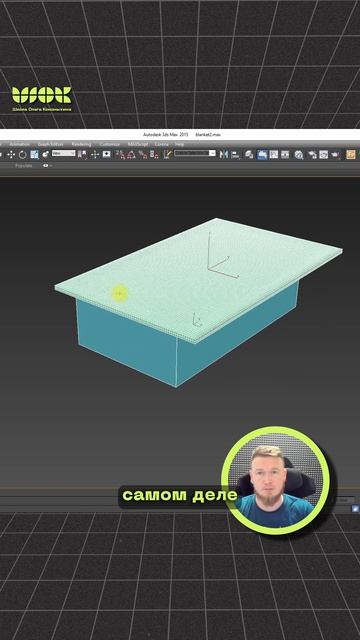Open the Rendering menu
Screen dimensions: 360x640
coord(82,144)
